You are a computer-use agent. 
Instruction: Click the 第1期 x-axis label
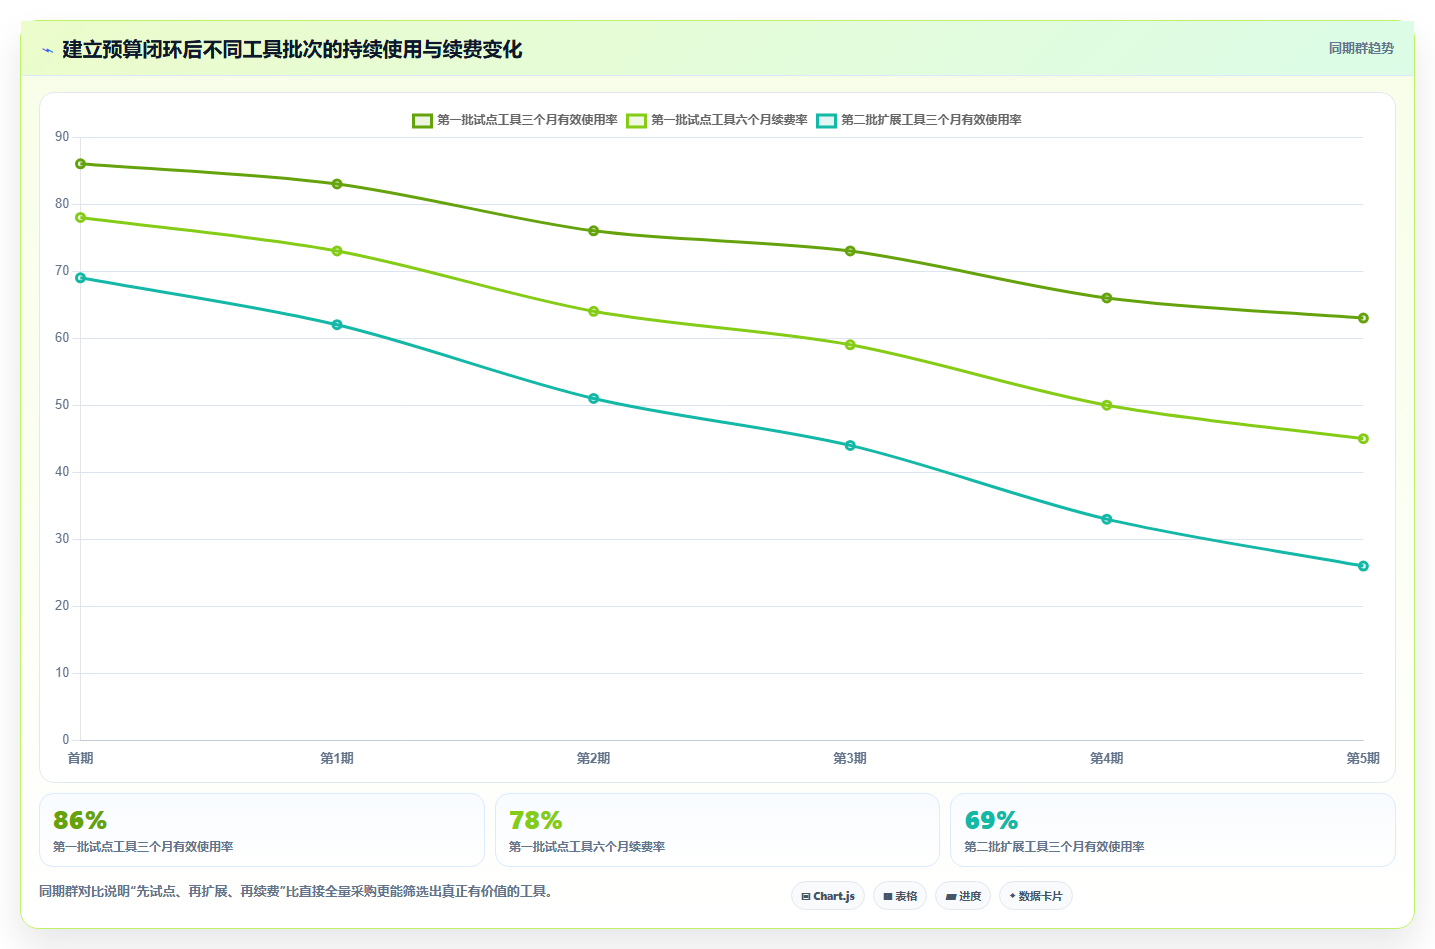tap(337, 758)
